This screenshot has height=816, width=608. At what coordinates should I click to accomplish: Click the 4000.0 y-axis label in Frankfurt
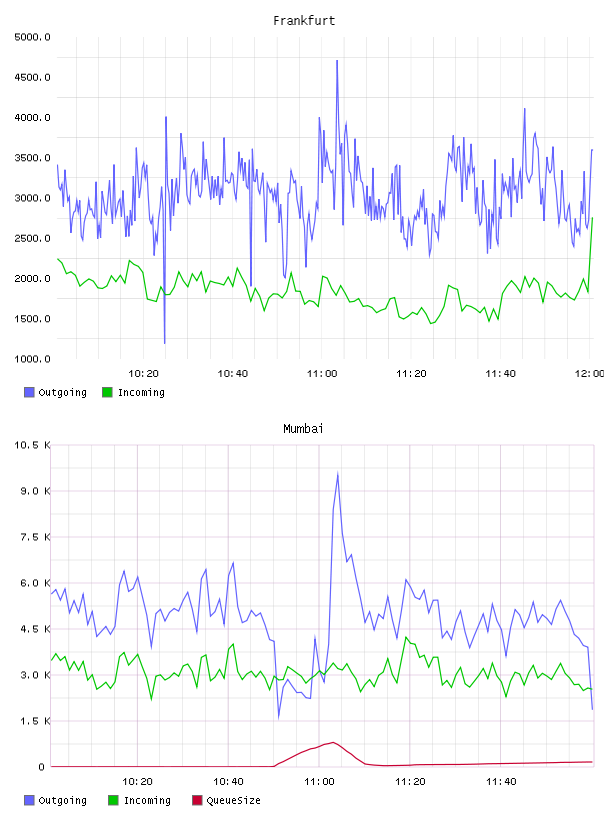32,118
